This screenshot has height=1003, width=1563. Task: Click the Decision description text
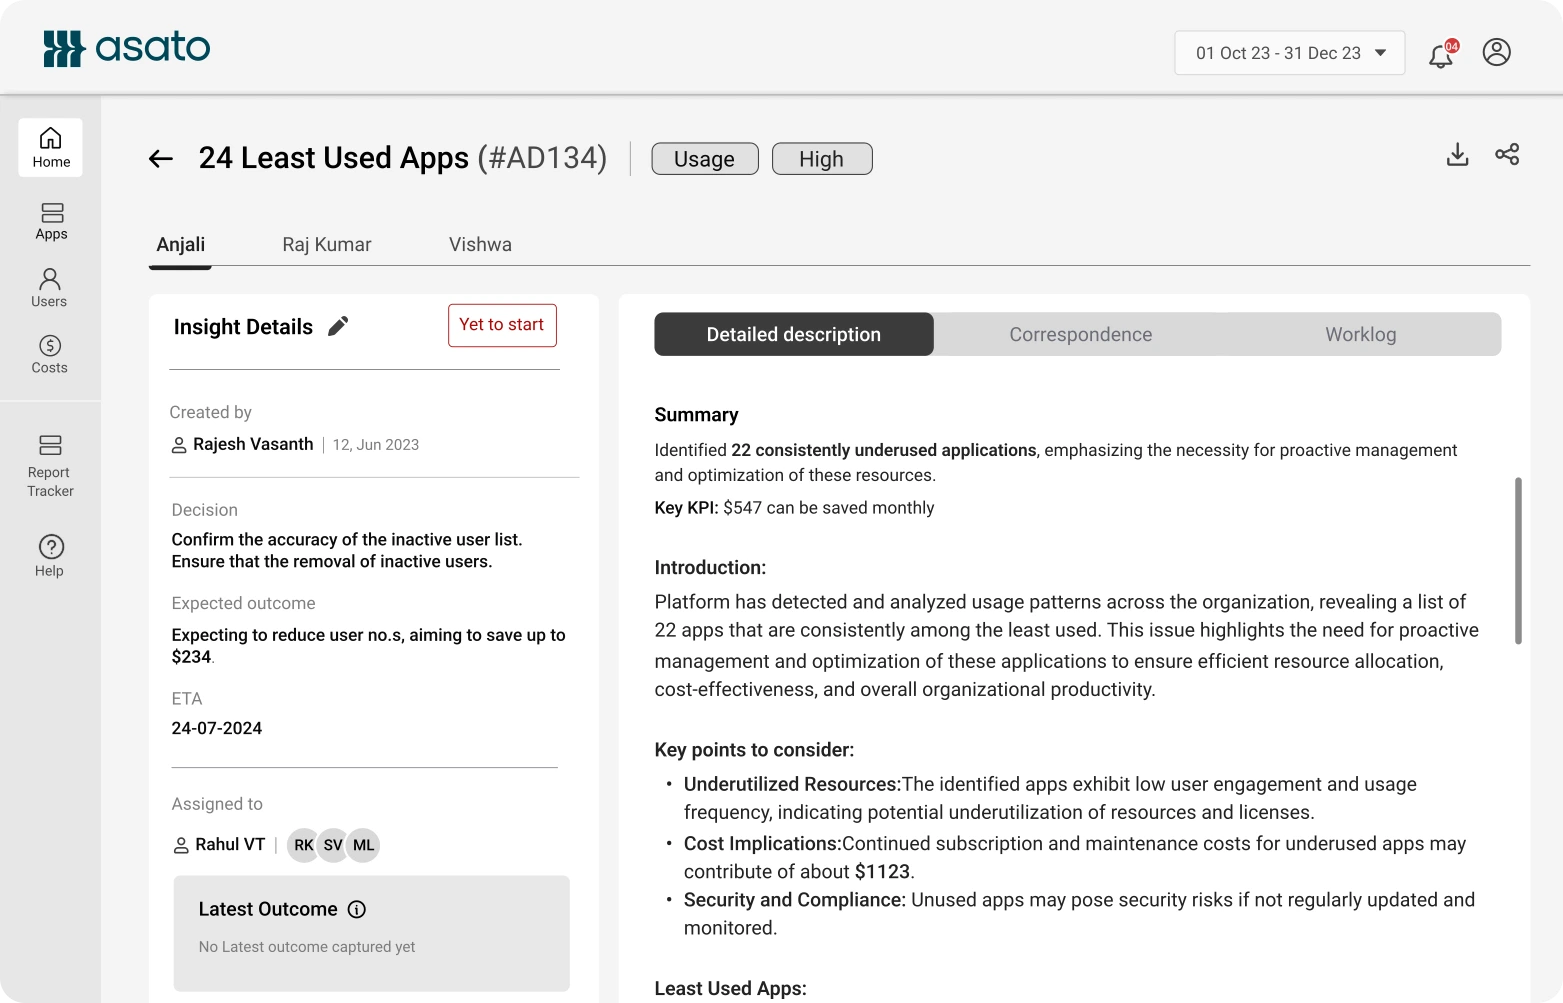[x=347, y=550]
